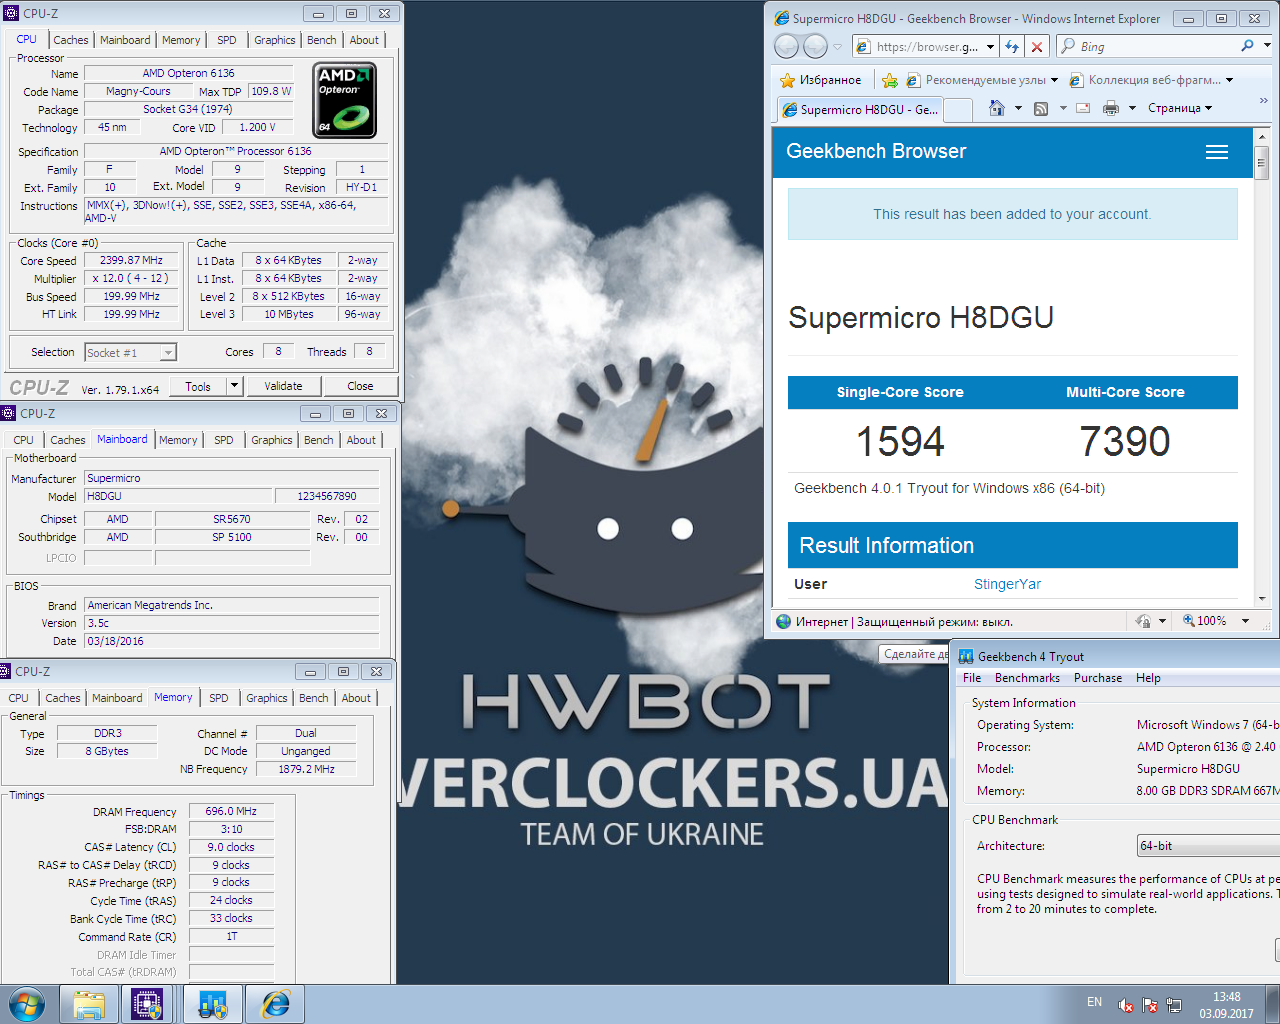Open the Architecture 64-bit combo box

click(x=1208, y=846)
